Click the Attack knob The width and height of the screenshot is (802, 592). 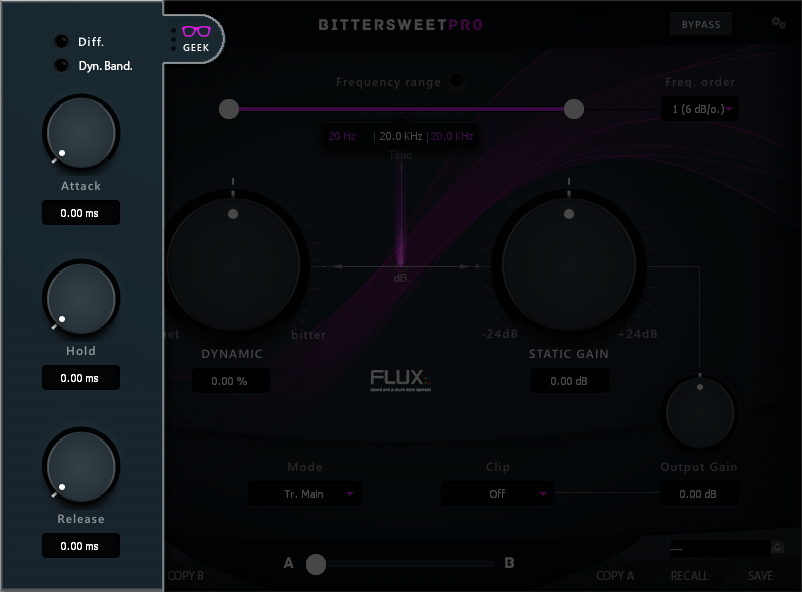tap(81, 133)
